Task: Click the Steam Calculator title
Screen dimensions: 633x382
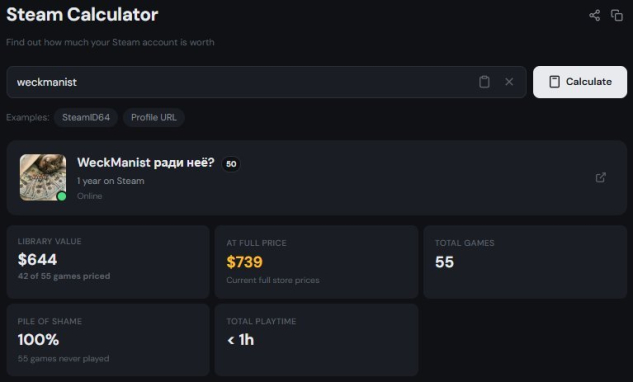Action: click(82, 15)
